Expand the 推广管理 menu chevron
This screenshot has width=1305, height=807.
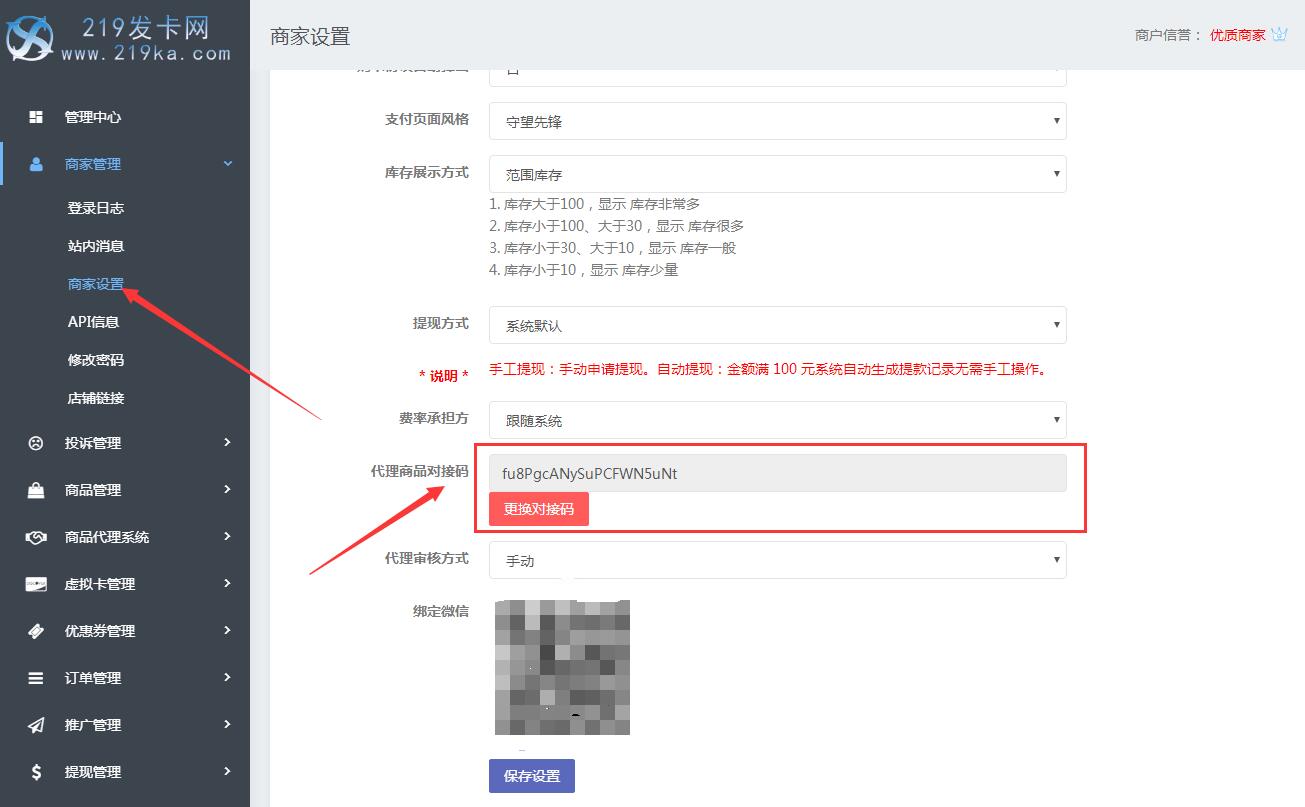point(227,724)
